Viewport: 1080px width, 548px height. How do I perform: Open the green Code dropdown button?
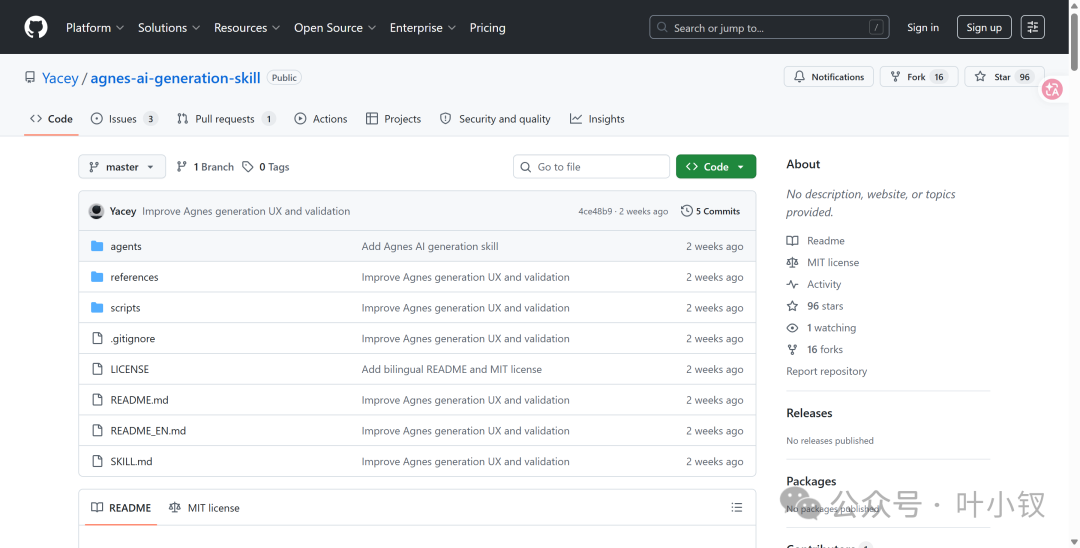(716, 167)
